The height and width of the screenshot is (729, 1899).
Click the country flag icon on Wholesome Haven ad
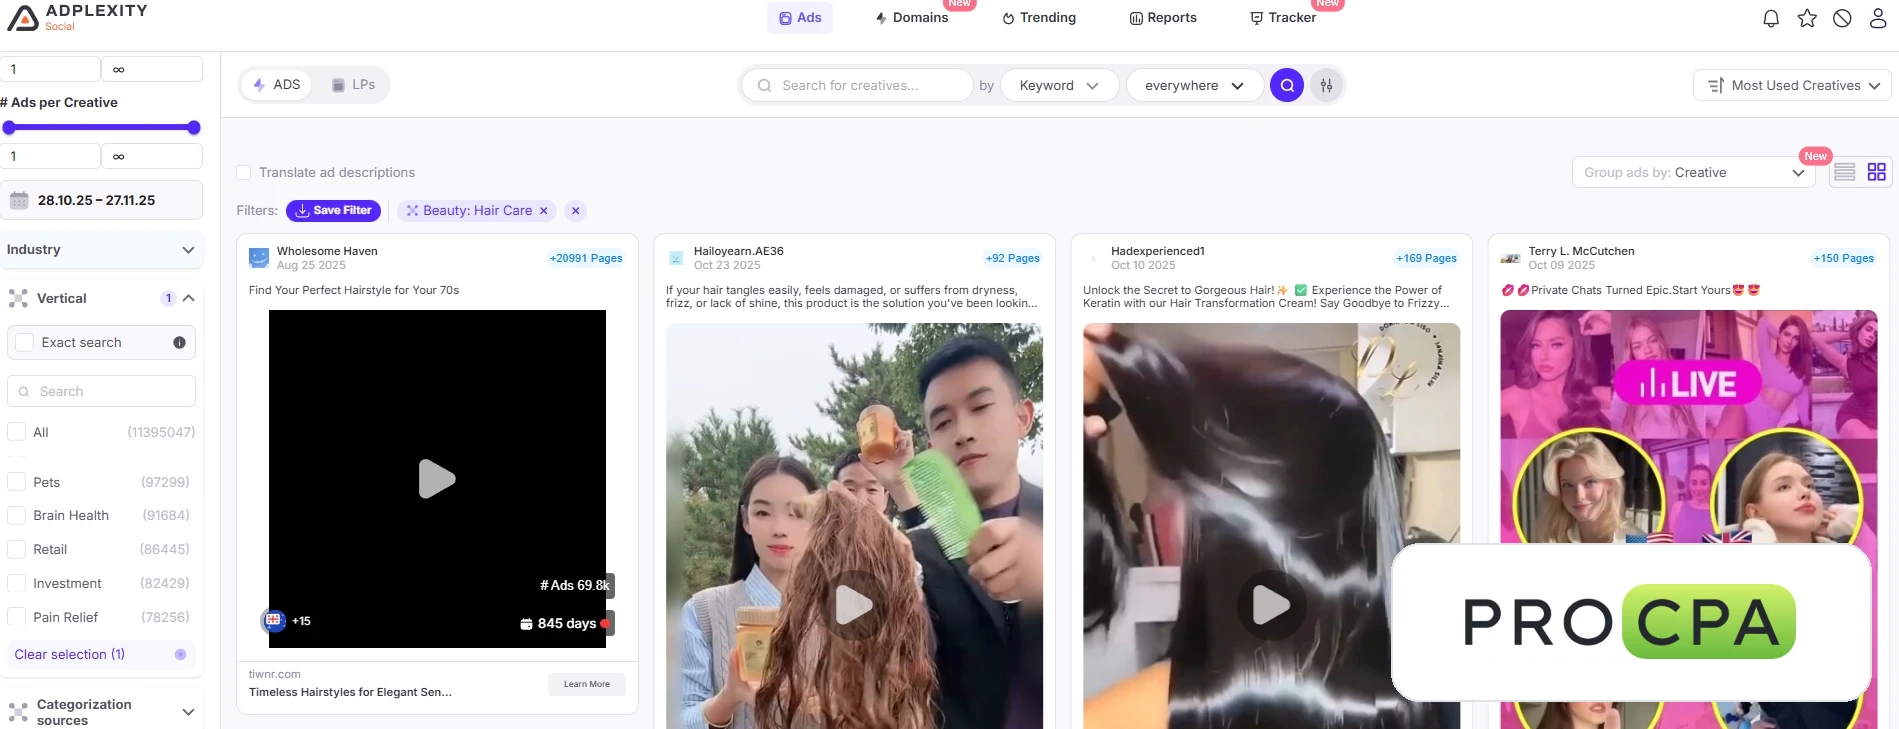pos(273,621)
